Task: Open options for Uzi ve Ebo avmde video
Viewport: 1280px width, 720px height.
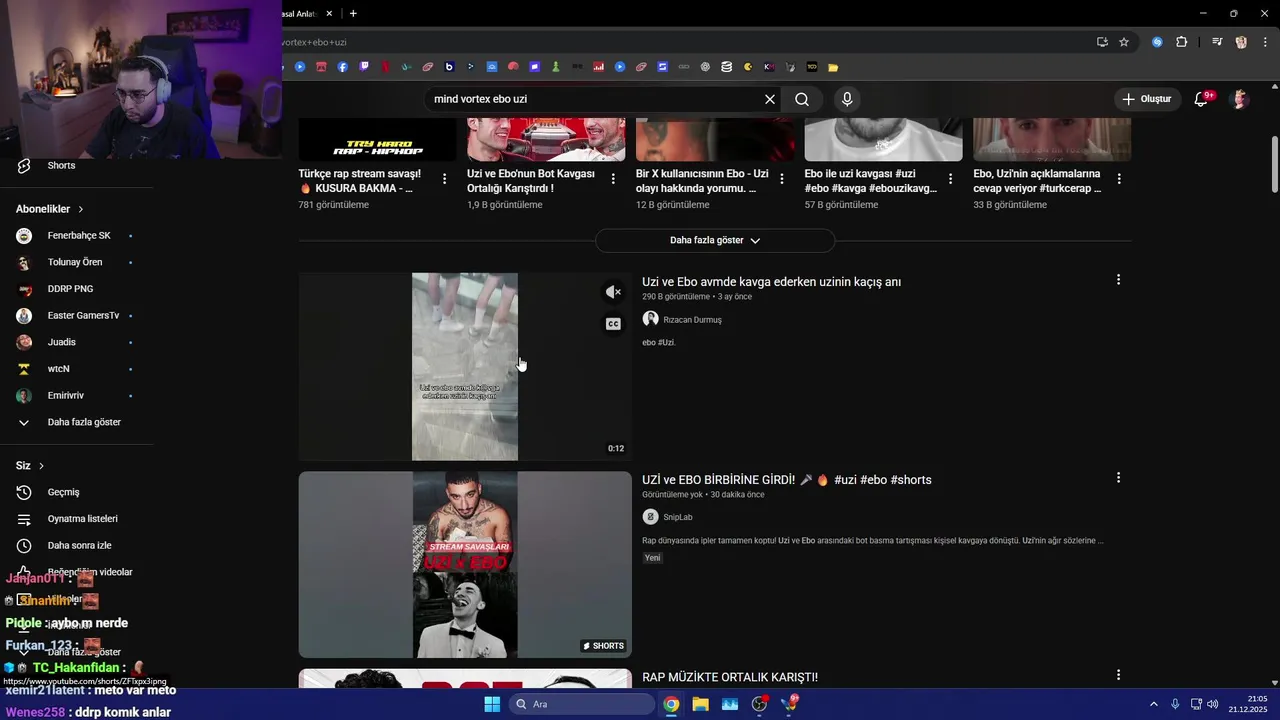Action: tap(1118, 280)
